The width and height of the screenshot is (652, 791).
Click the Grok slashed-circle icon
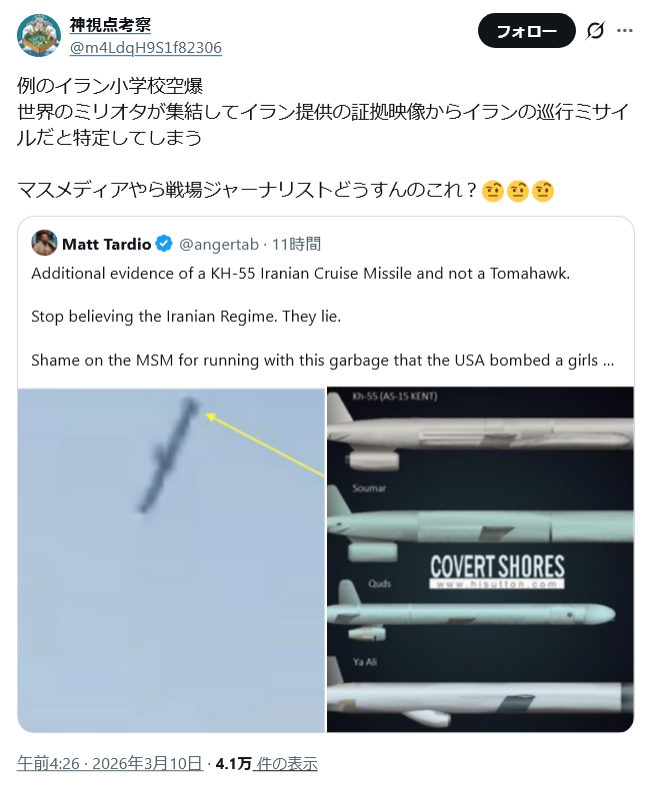[x=595, y=31]
